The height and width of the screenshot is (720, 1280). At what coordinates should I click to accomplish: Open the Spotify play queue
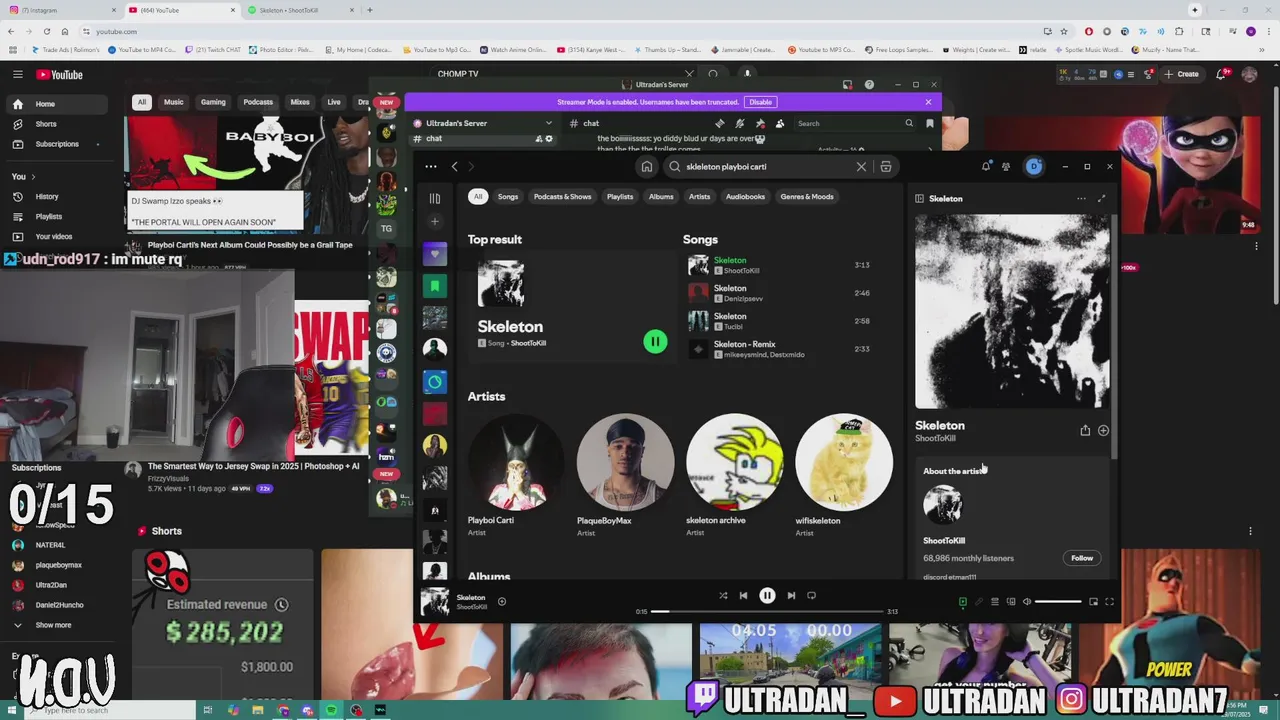994,602
